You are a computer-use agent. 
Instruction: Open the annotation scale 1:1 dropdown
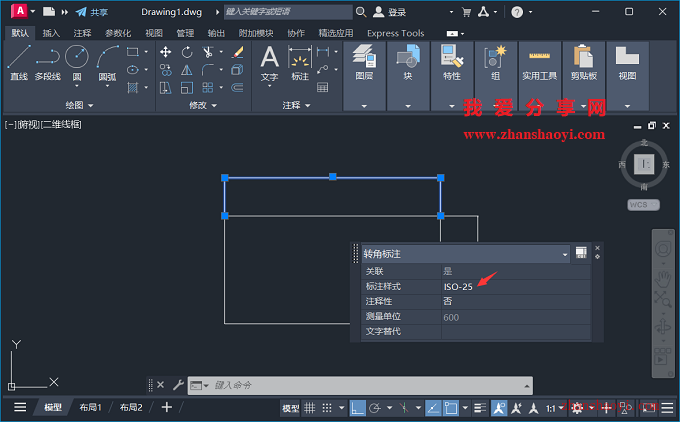point(554,408)
